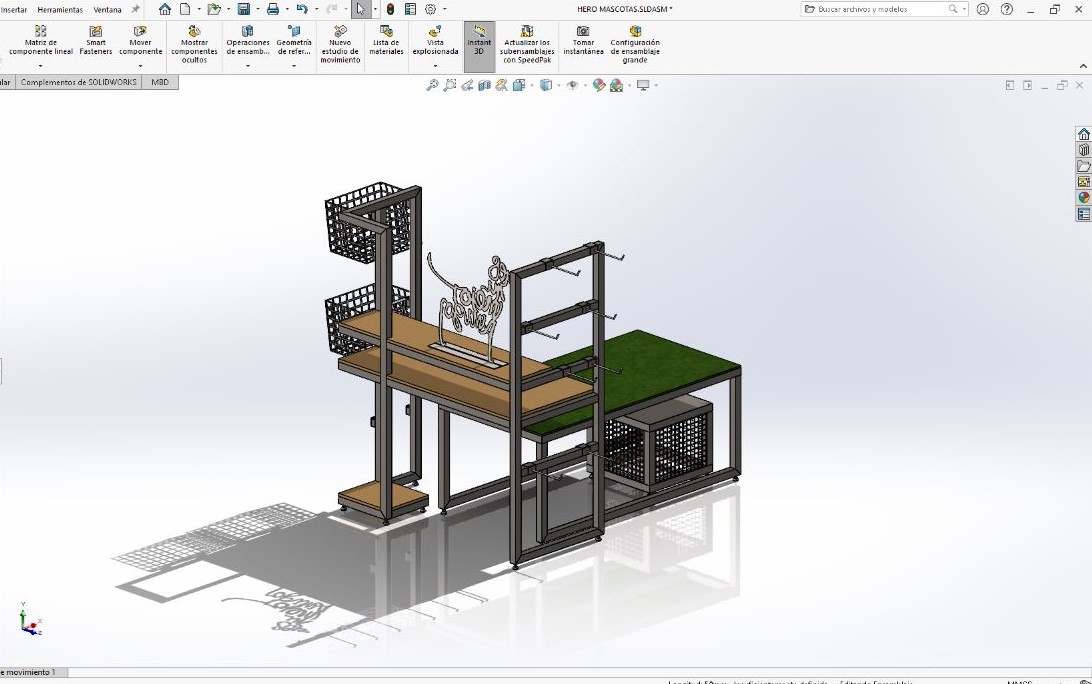Viewport: 1092px width, 684px height.
Task: Open the Options gear icon
Action: pyautogui.click(x=430, y=9)
